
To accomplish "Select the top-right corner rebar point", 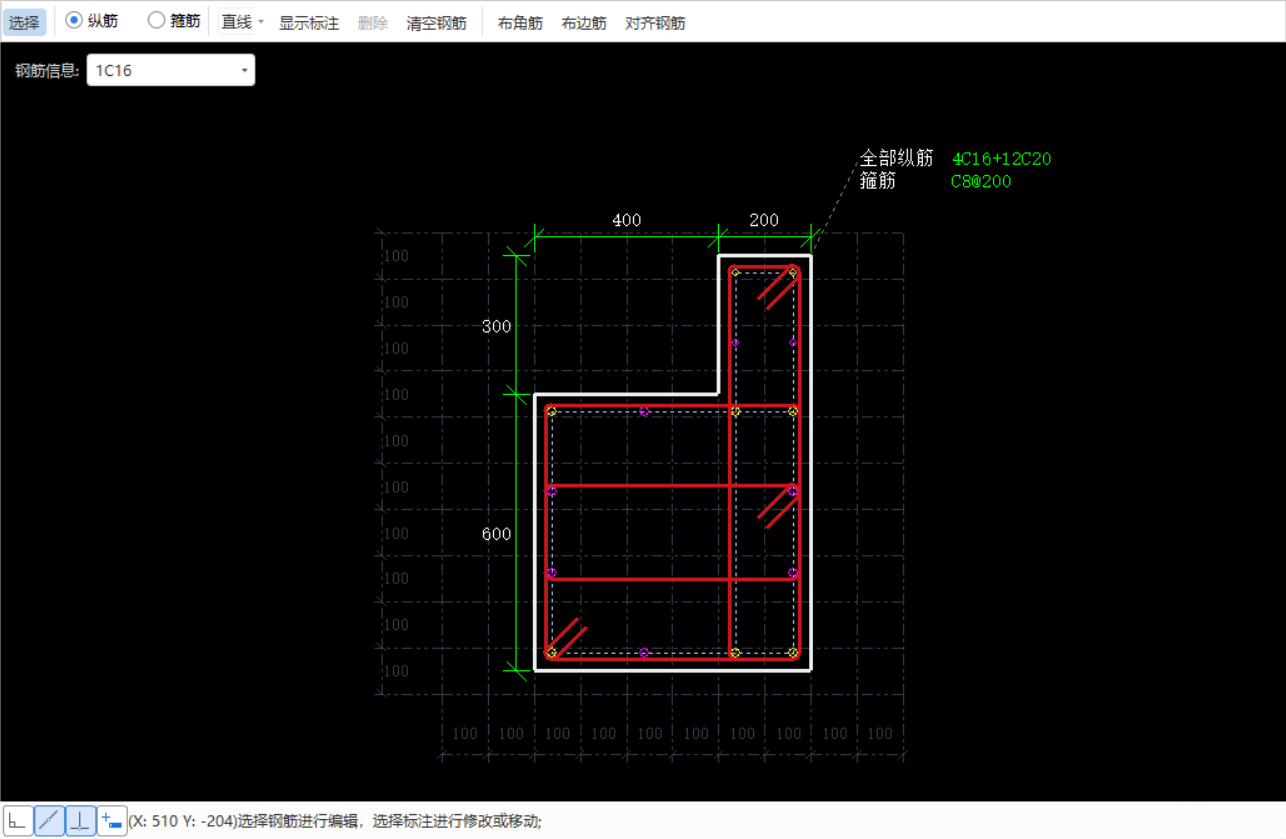I will click(x=793, y=271).
